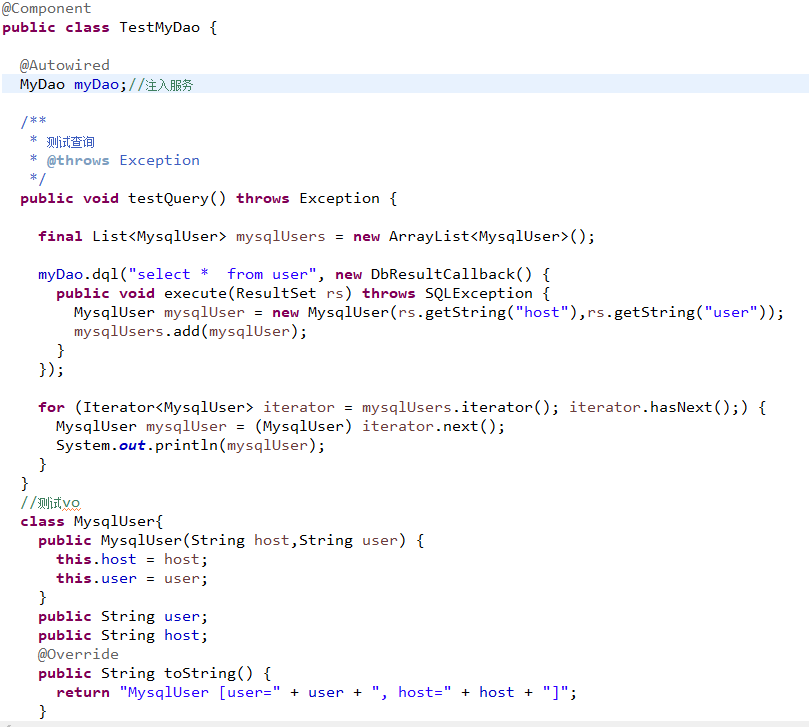The image size is (809, 727).
Task: Click the //测试vo comment
Action: coord(50,503)
